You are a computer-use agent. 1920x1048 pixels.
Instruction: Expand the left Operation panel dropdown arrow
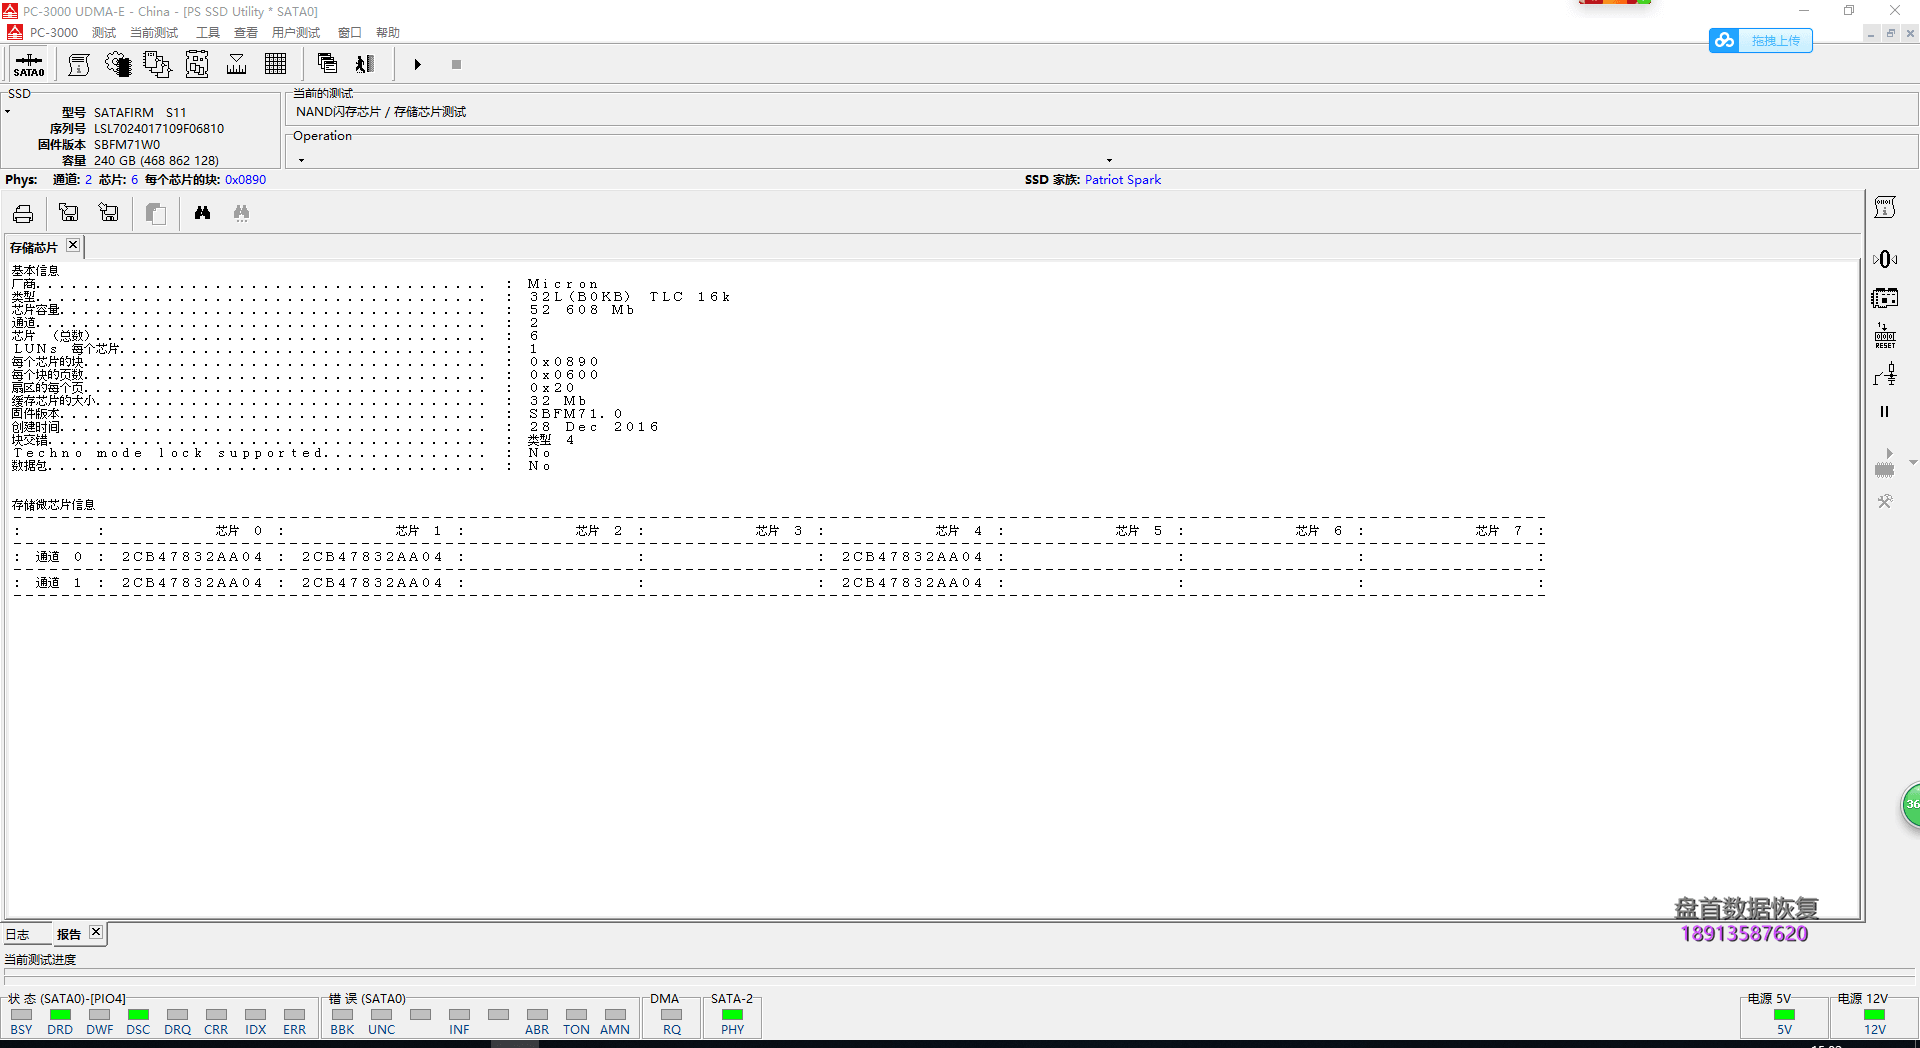pyautogui.click(x=301, y=160)
